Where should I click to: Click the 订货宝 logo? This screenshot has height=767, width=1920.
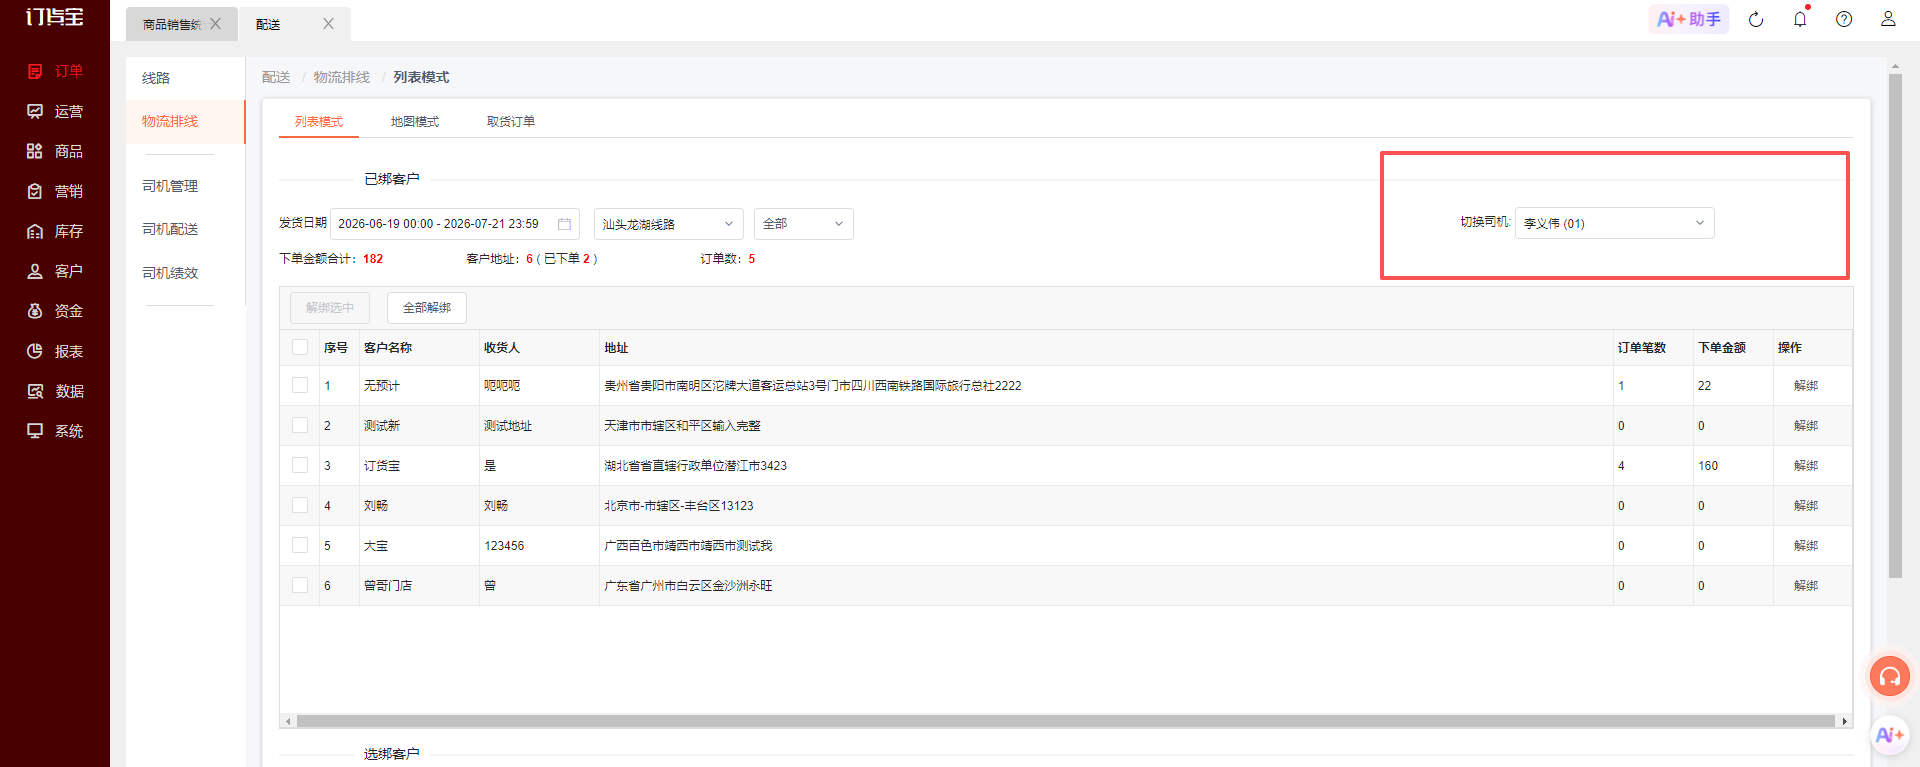click(x=55, y=17)
